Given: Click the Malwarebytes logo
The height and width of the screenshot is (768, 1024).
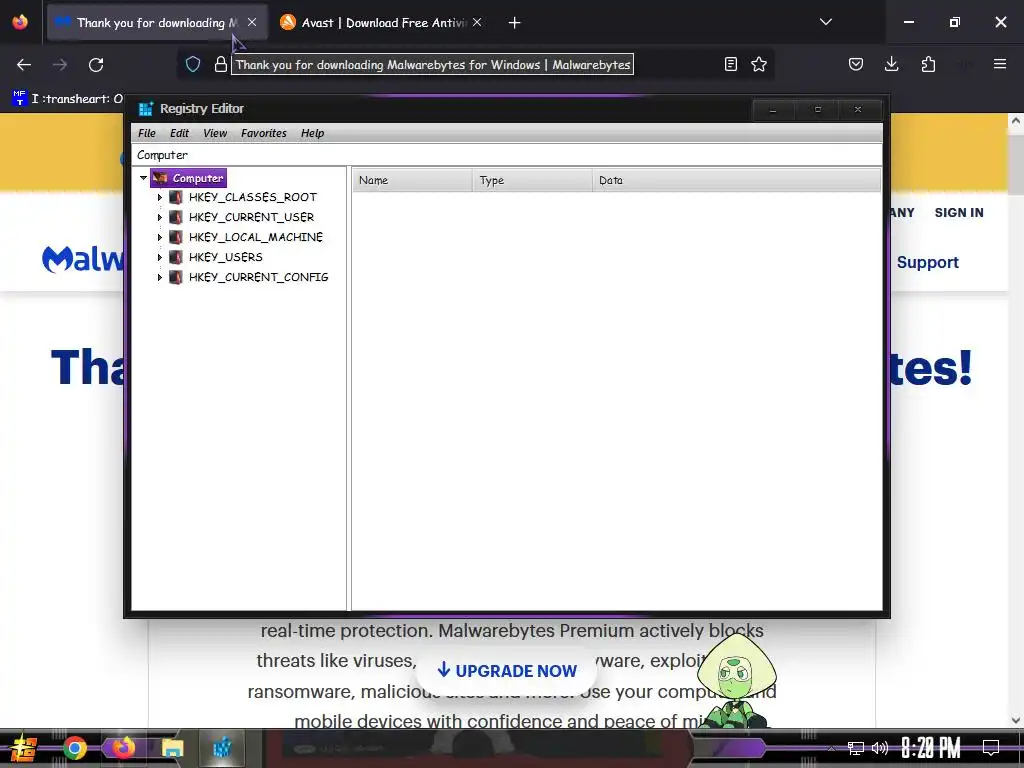Looking at the screenshot, I should click(82, 259).
